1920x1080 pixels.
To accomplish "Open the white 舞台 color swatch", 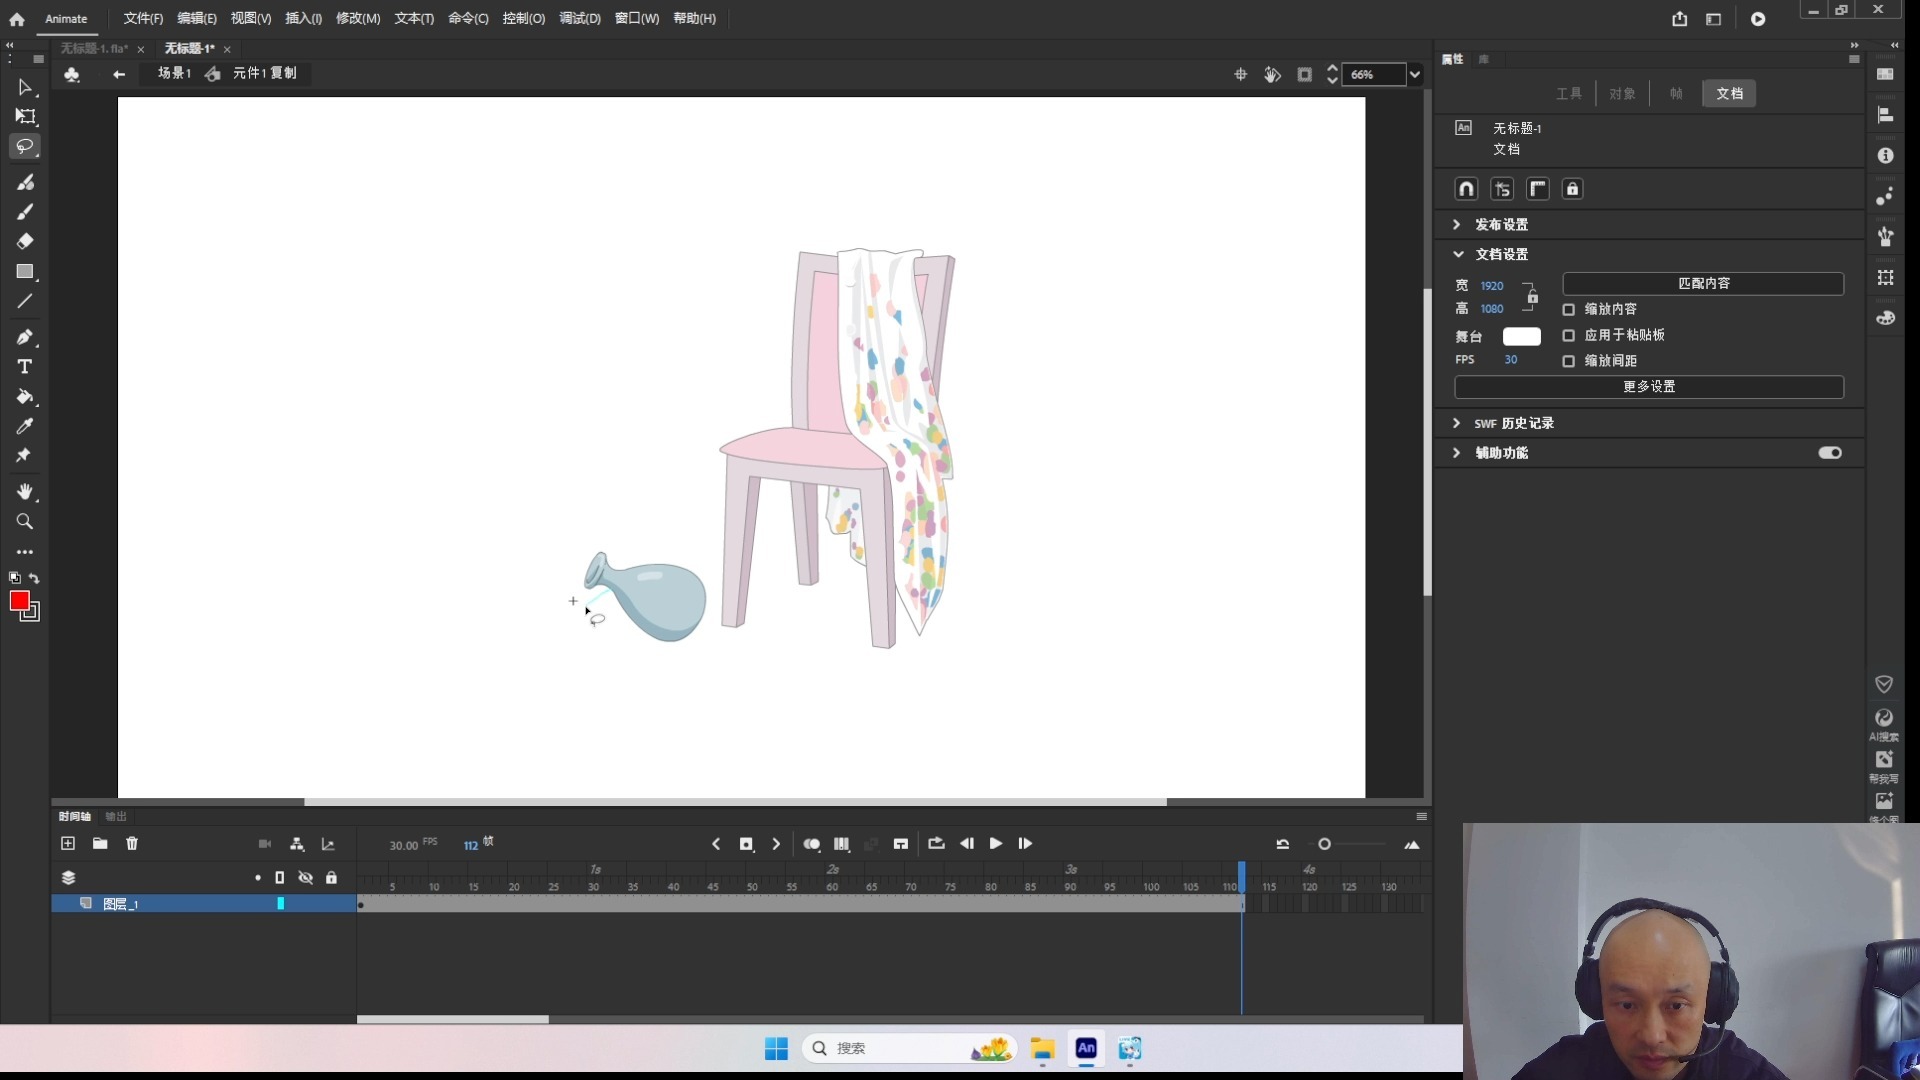I will coord(1521,336).
